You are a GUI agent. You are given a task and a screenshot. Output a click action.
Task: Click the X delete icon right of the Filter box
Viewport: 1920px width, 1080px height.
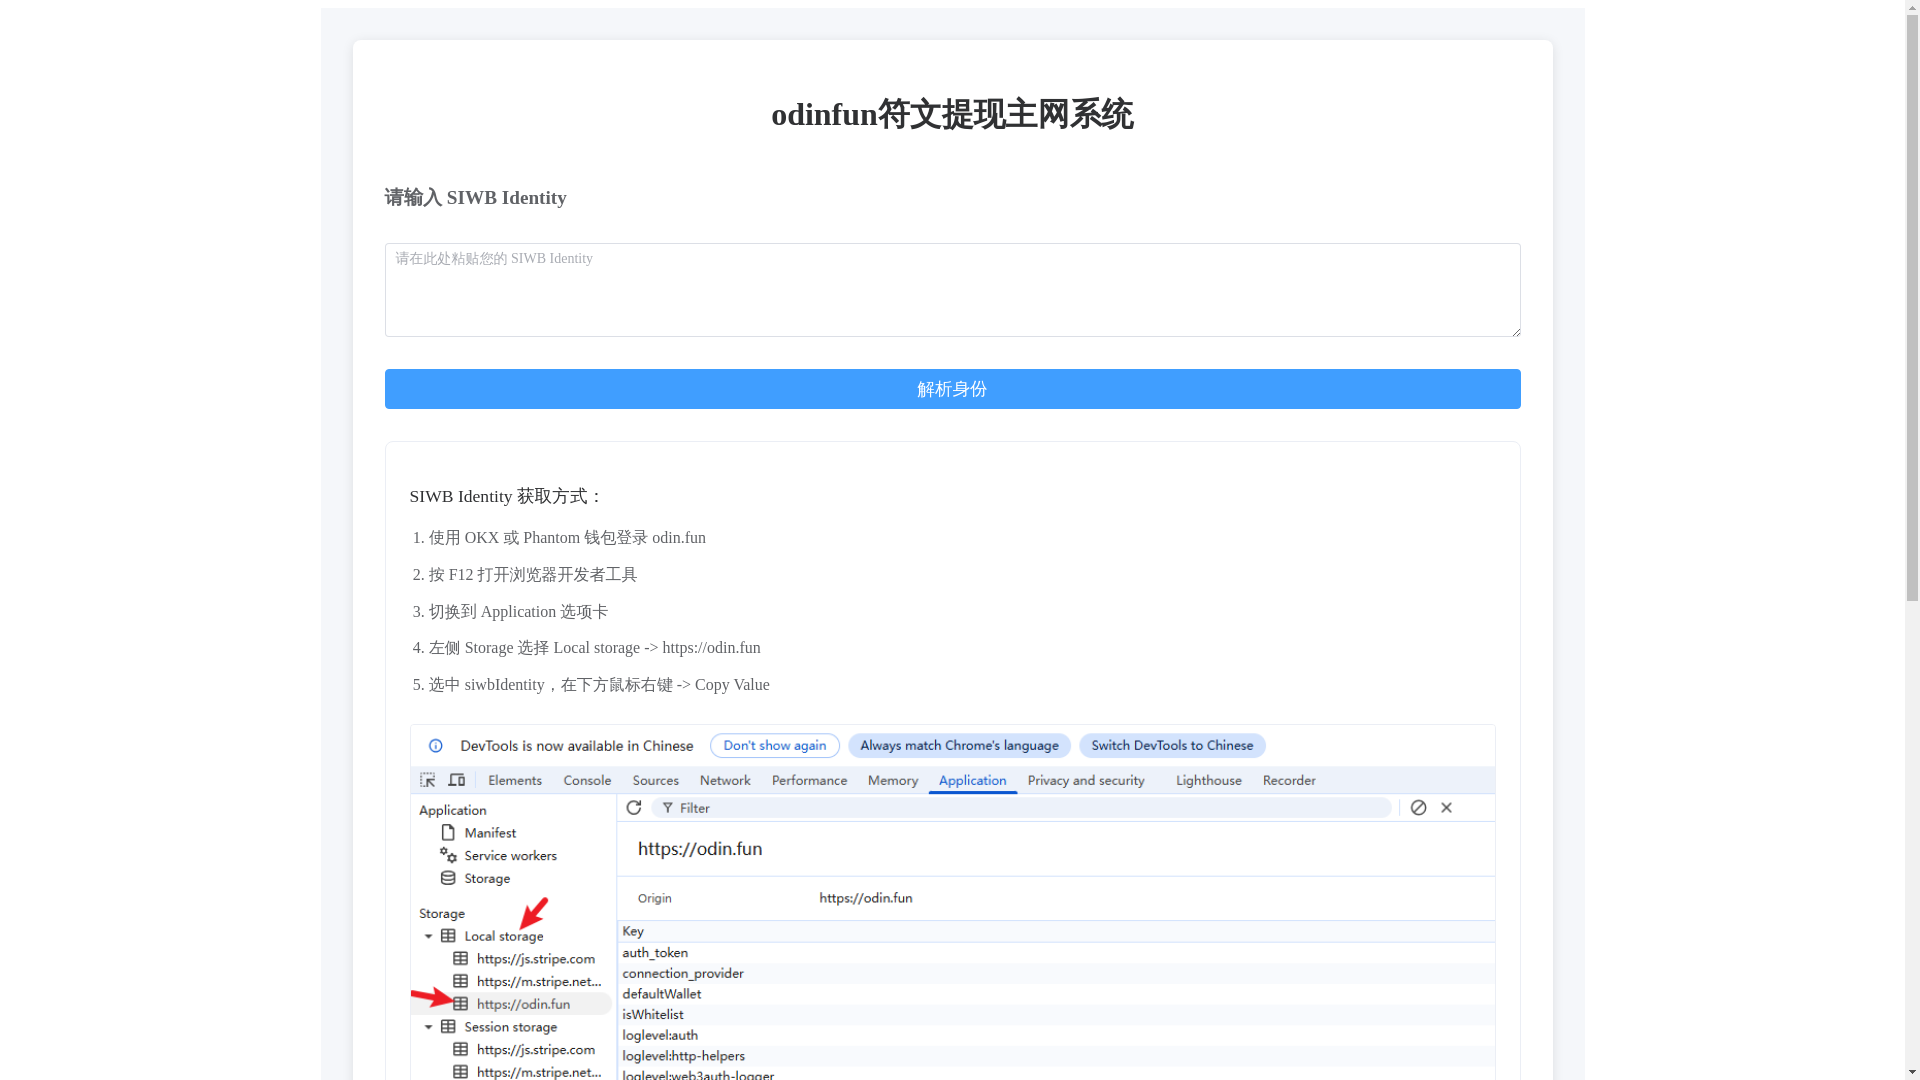[1446, 808]
